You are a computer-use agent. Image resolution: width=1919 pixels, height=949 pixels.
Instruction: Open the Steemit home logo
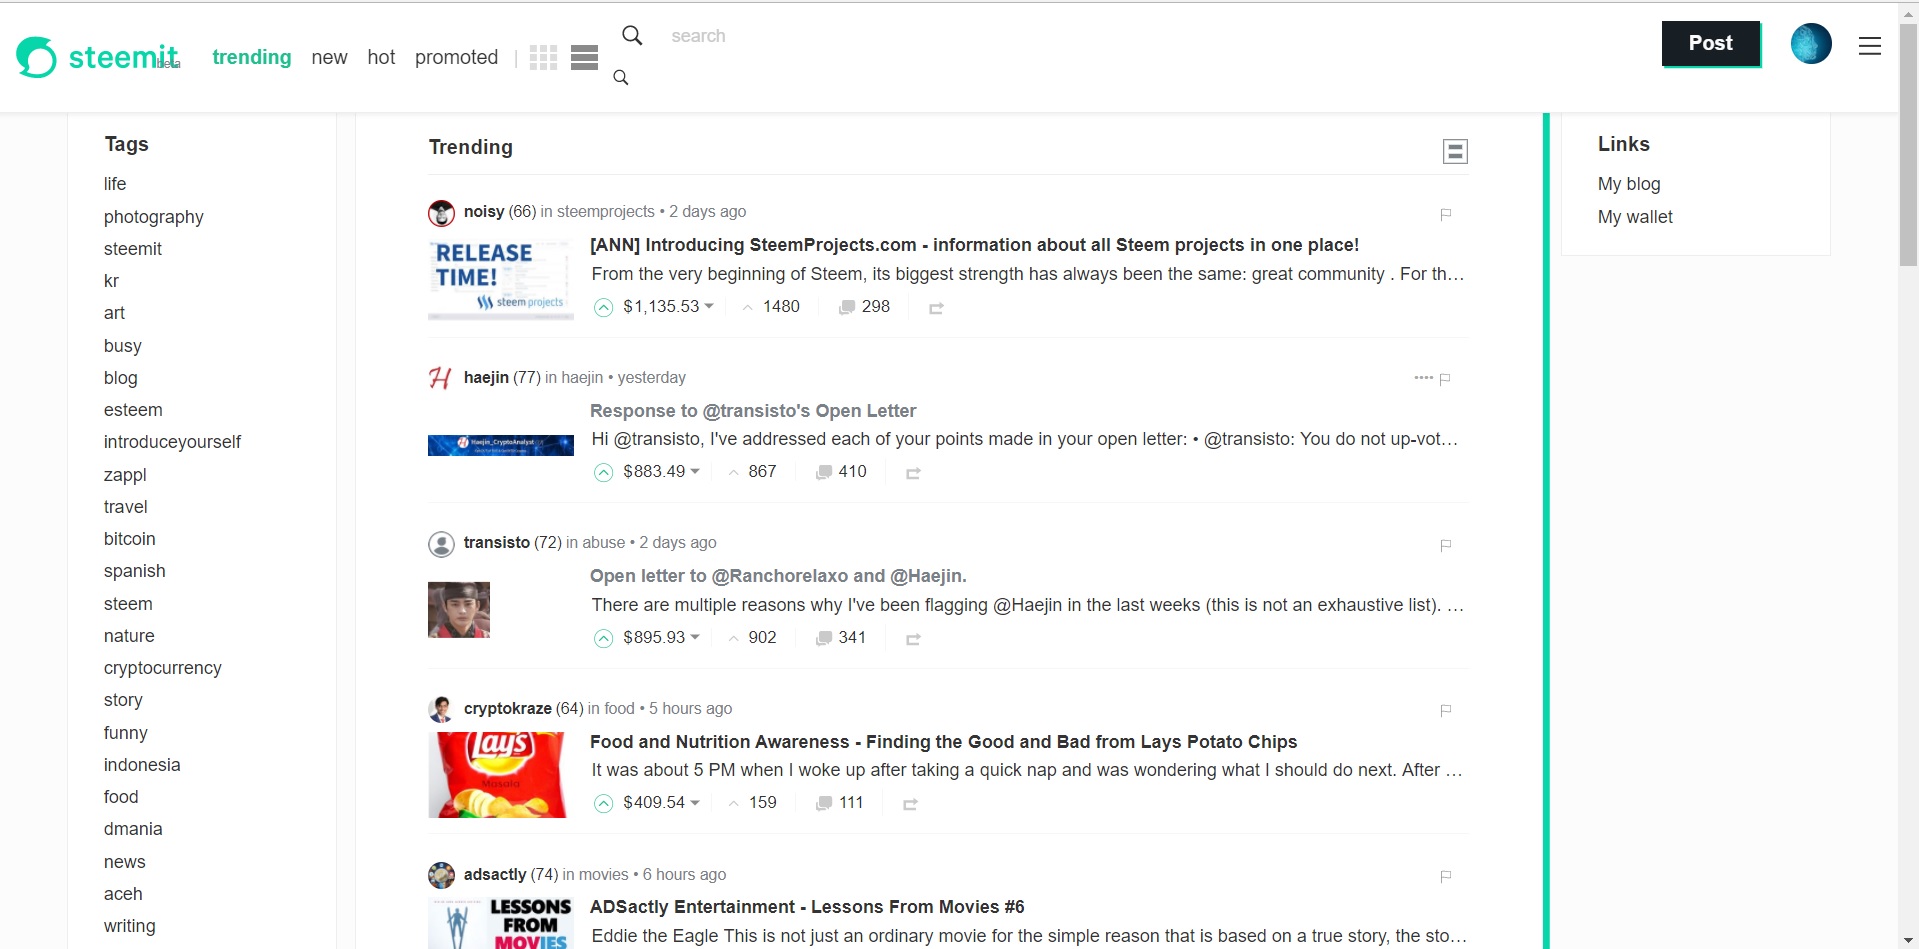coord(98,57)
